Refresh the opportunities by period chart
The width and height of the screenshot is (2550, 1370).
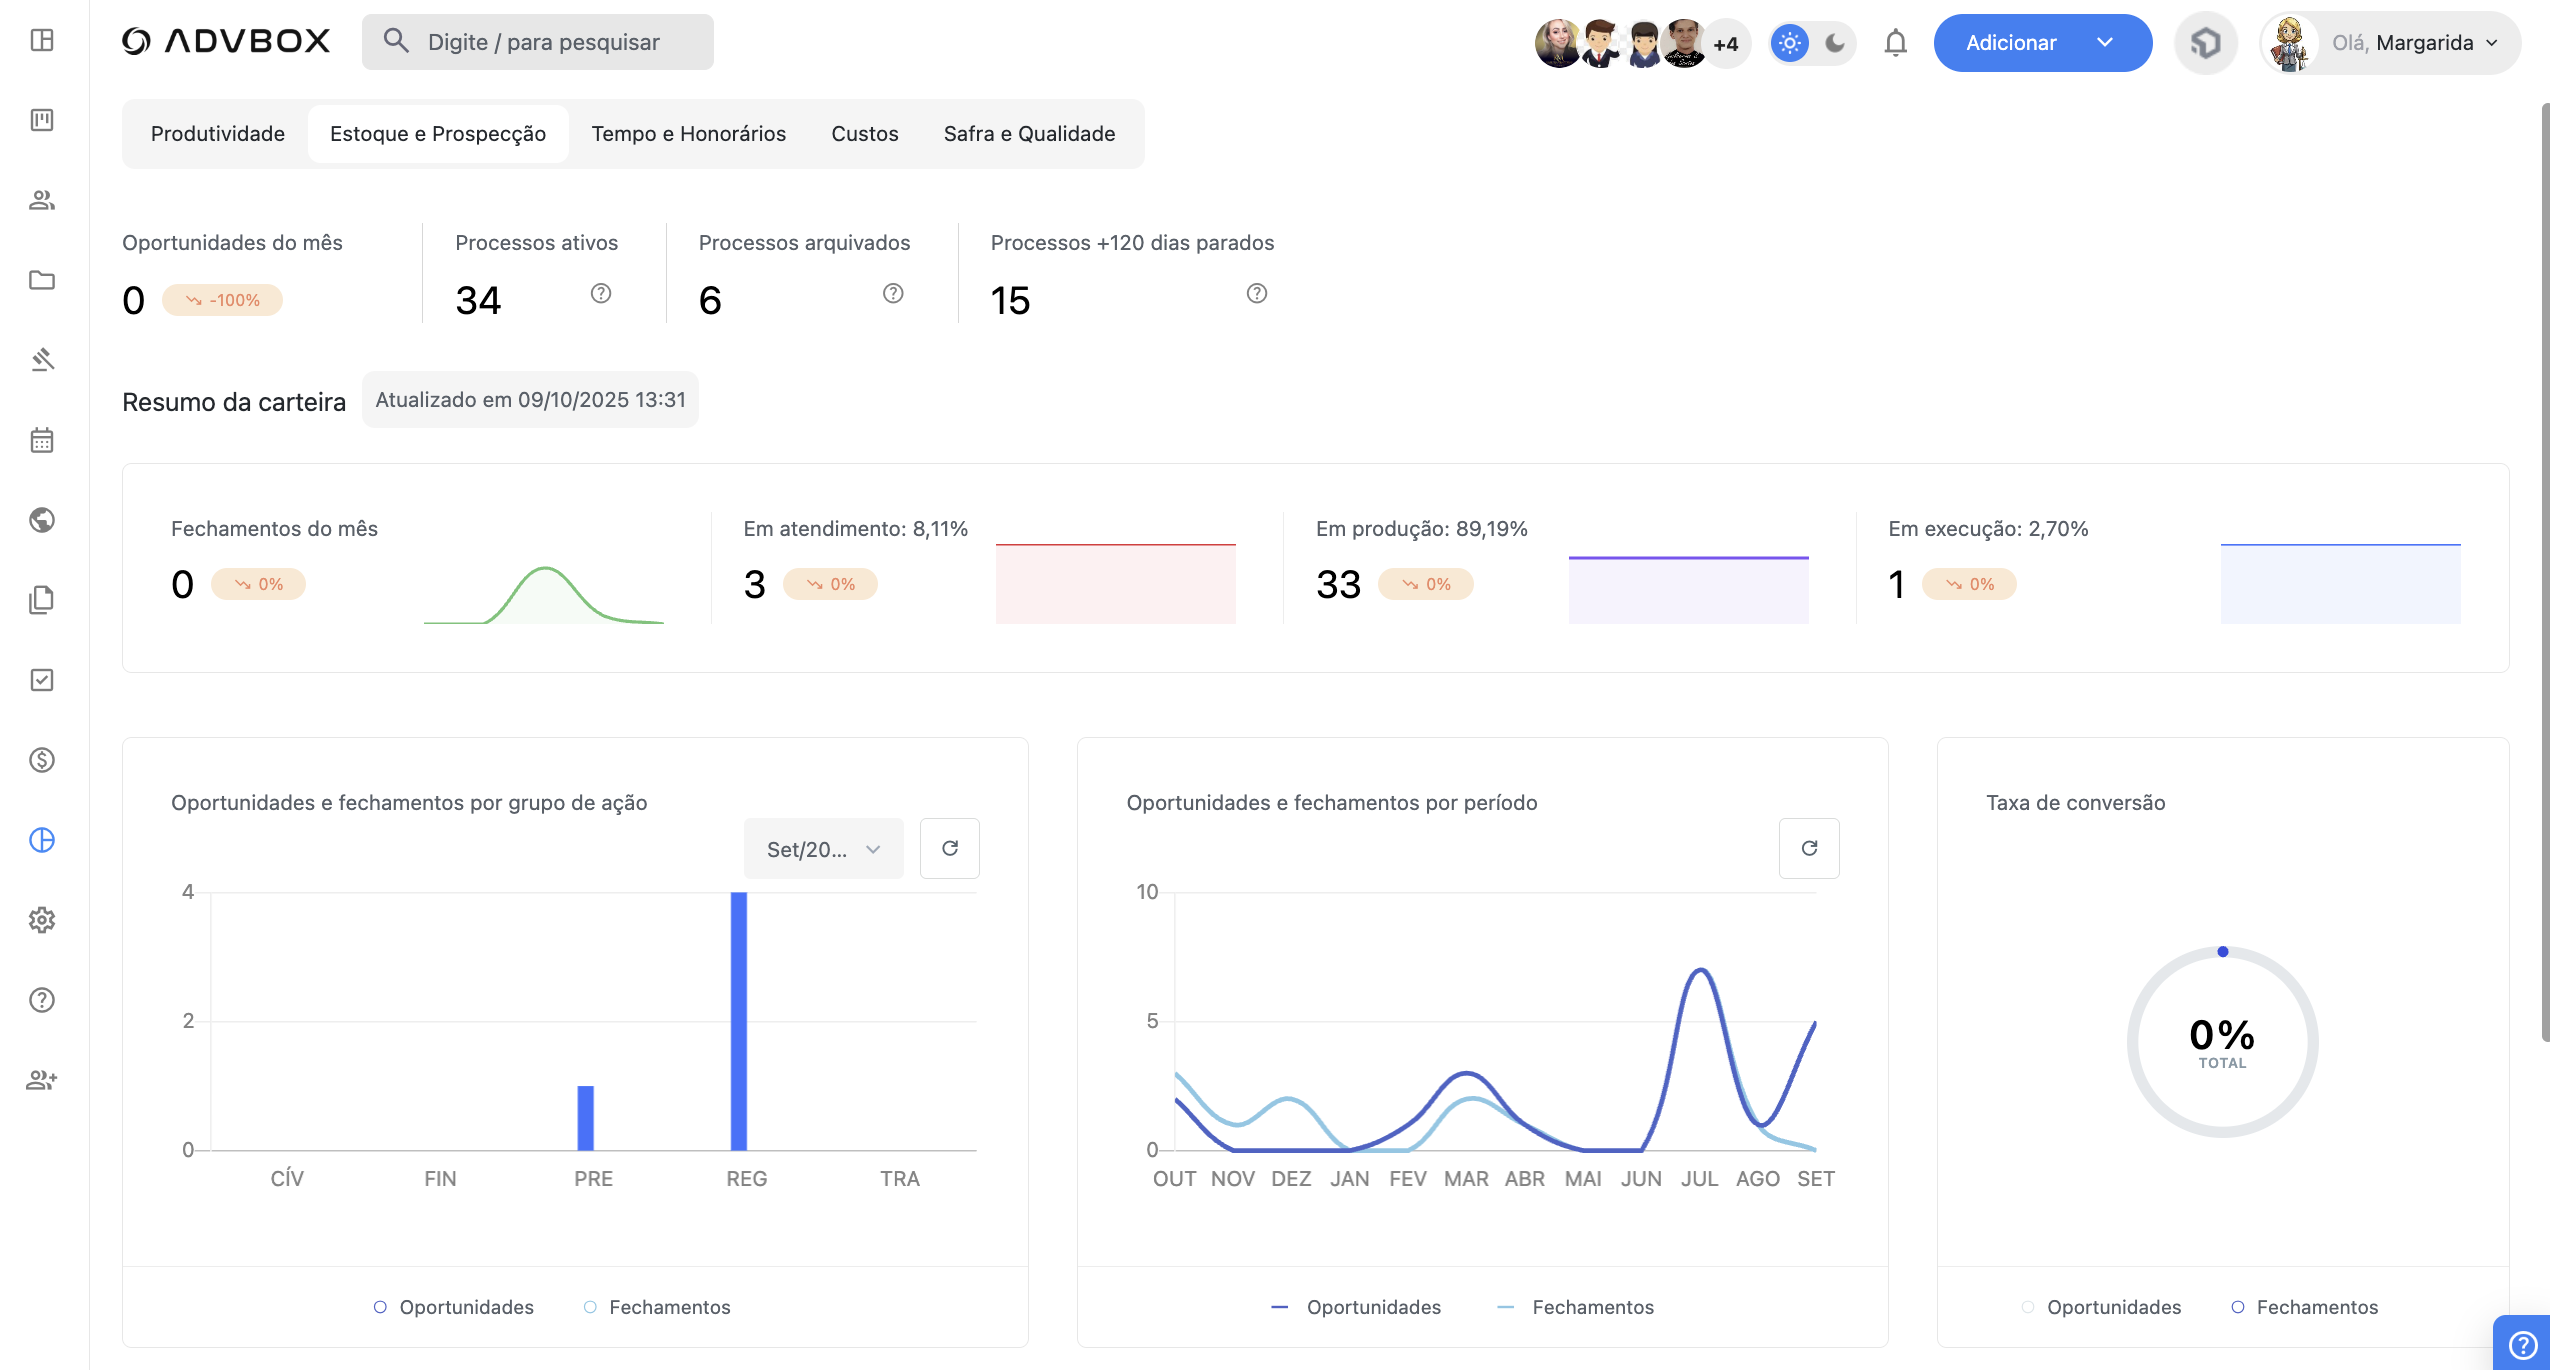(1809, 848)
